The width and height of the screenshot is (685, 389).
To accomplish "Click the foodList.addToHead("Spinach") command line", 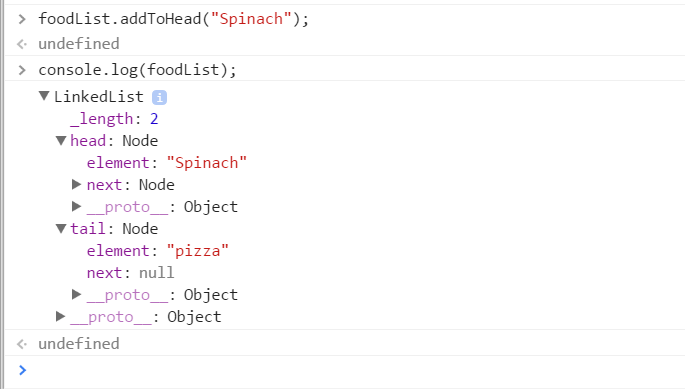I will click(x=173, y=19).
